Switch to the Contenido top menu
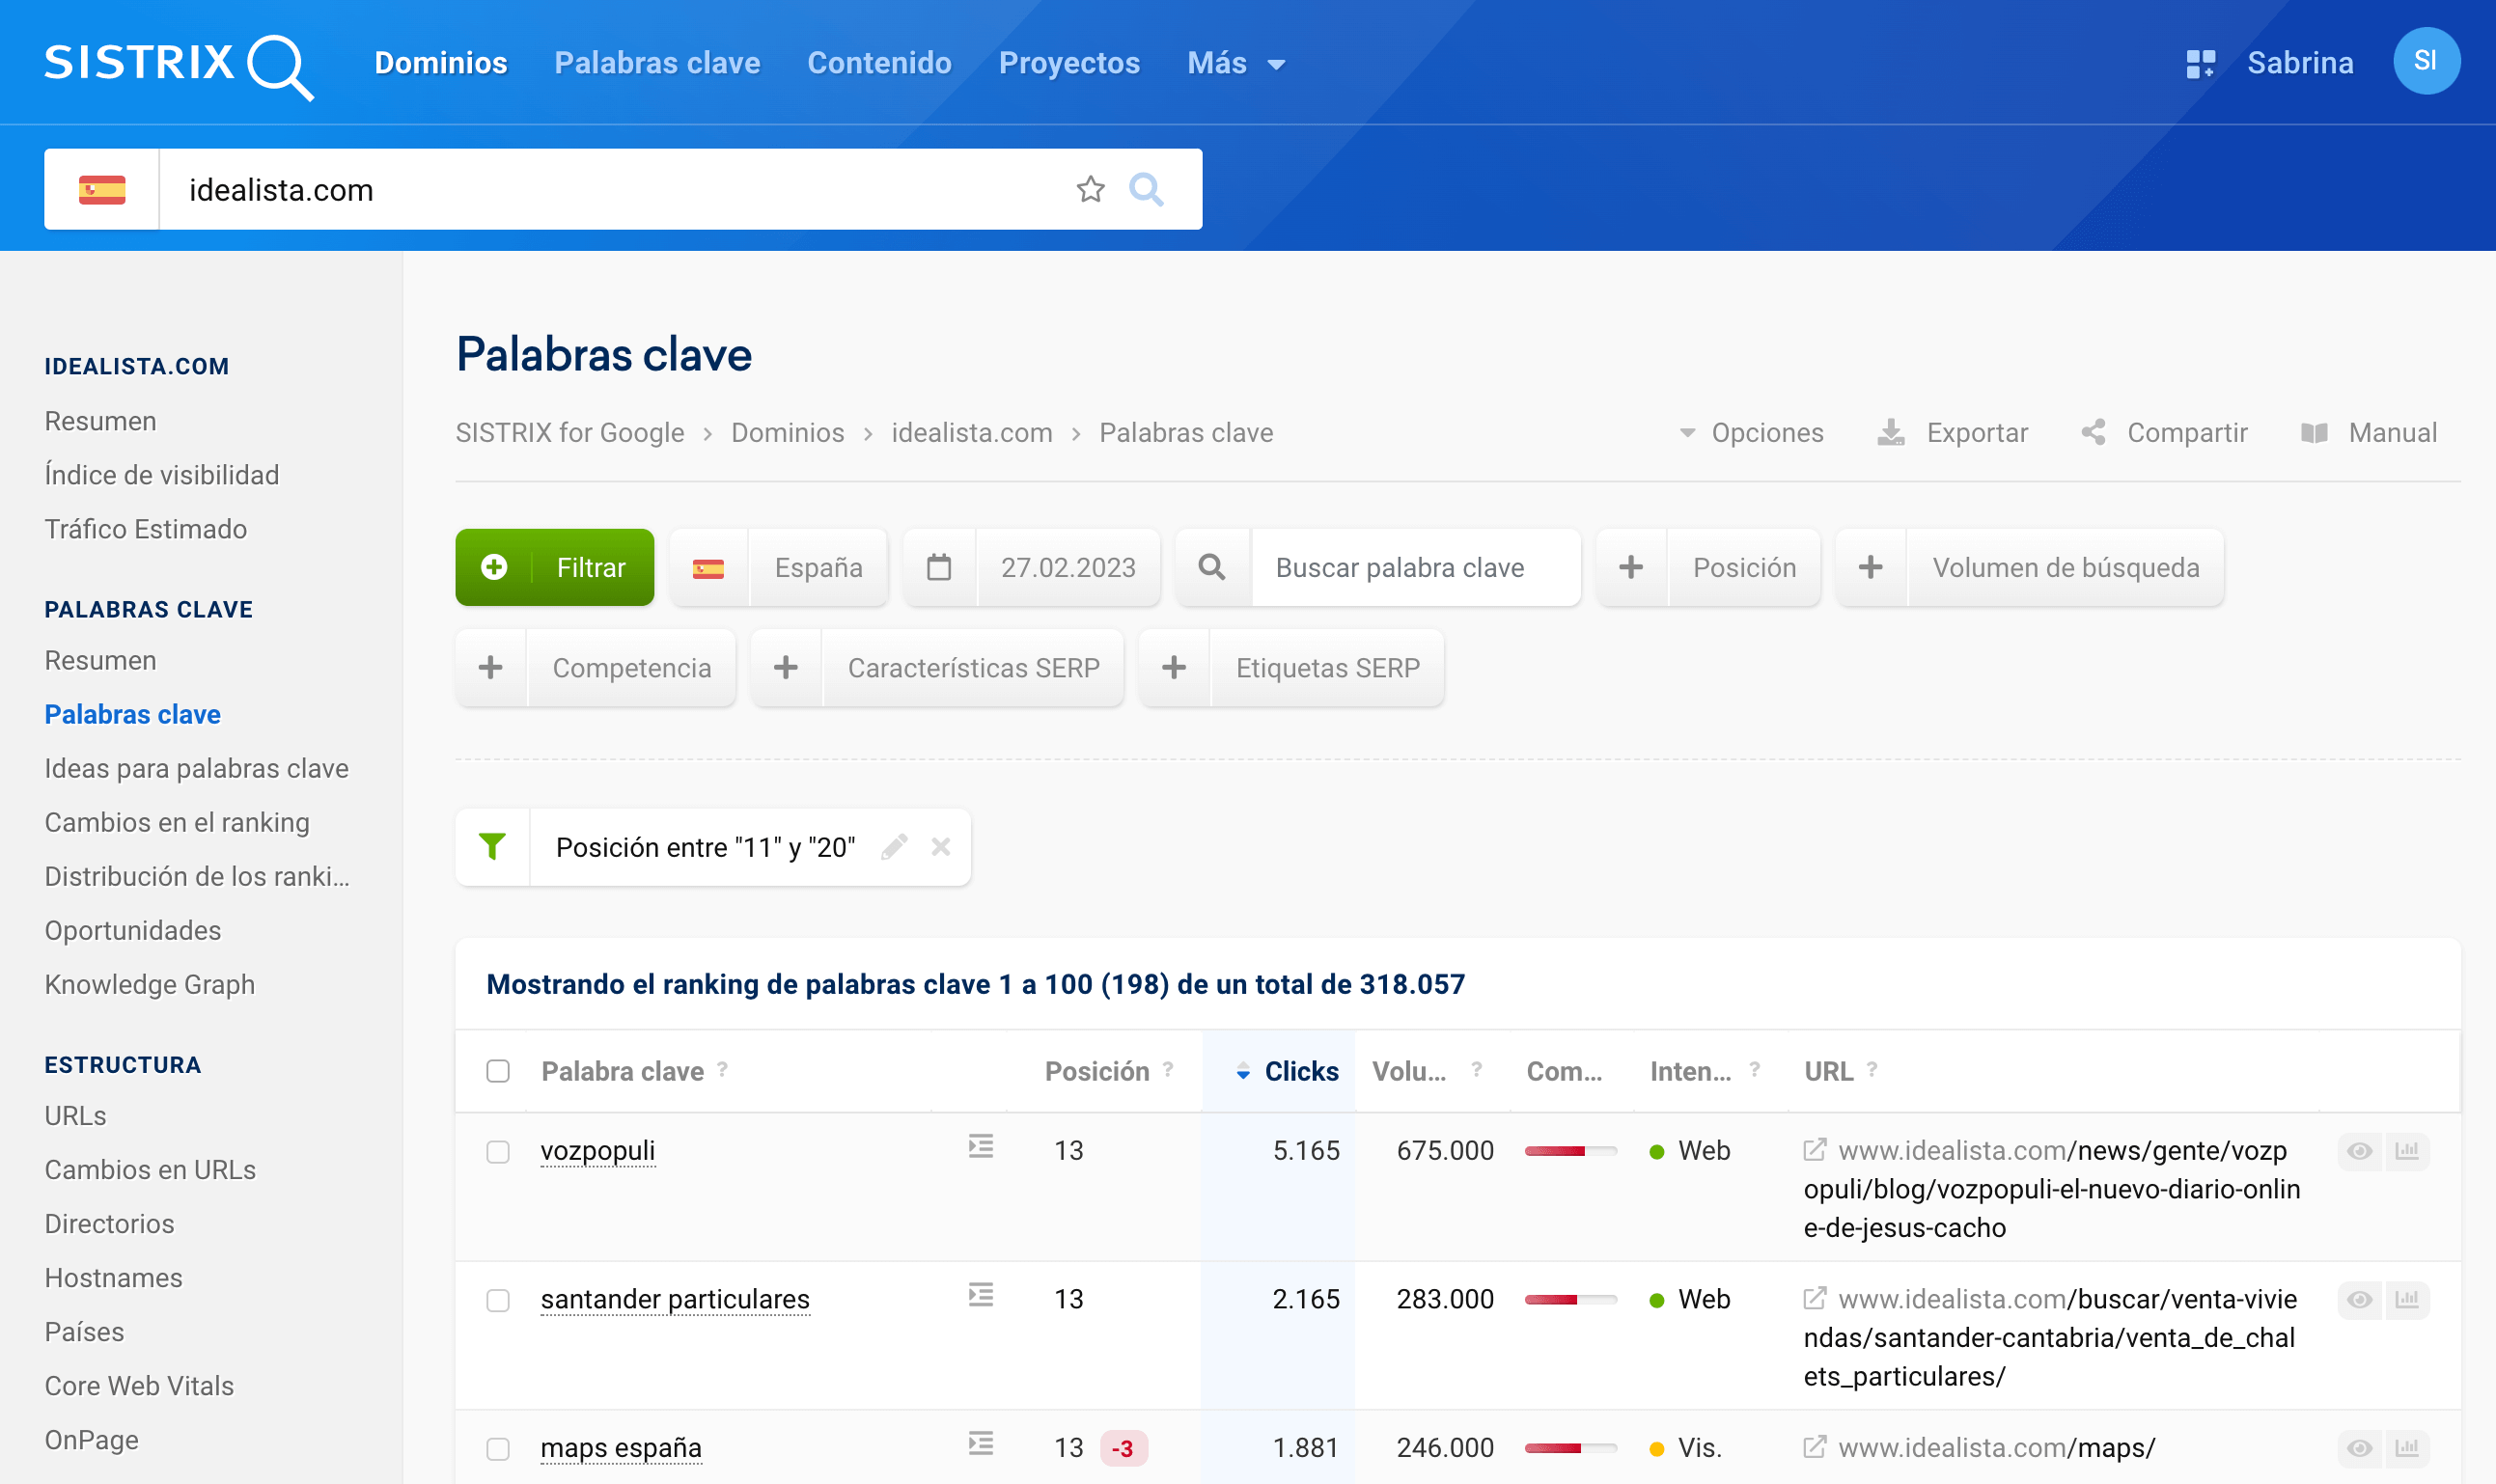Viewport: 2496px width, 1484px height. (x=879, y=63)
